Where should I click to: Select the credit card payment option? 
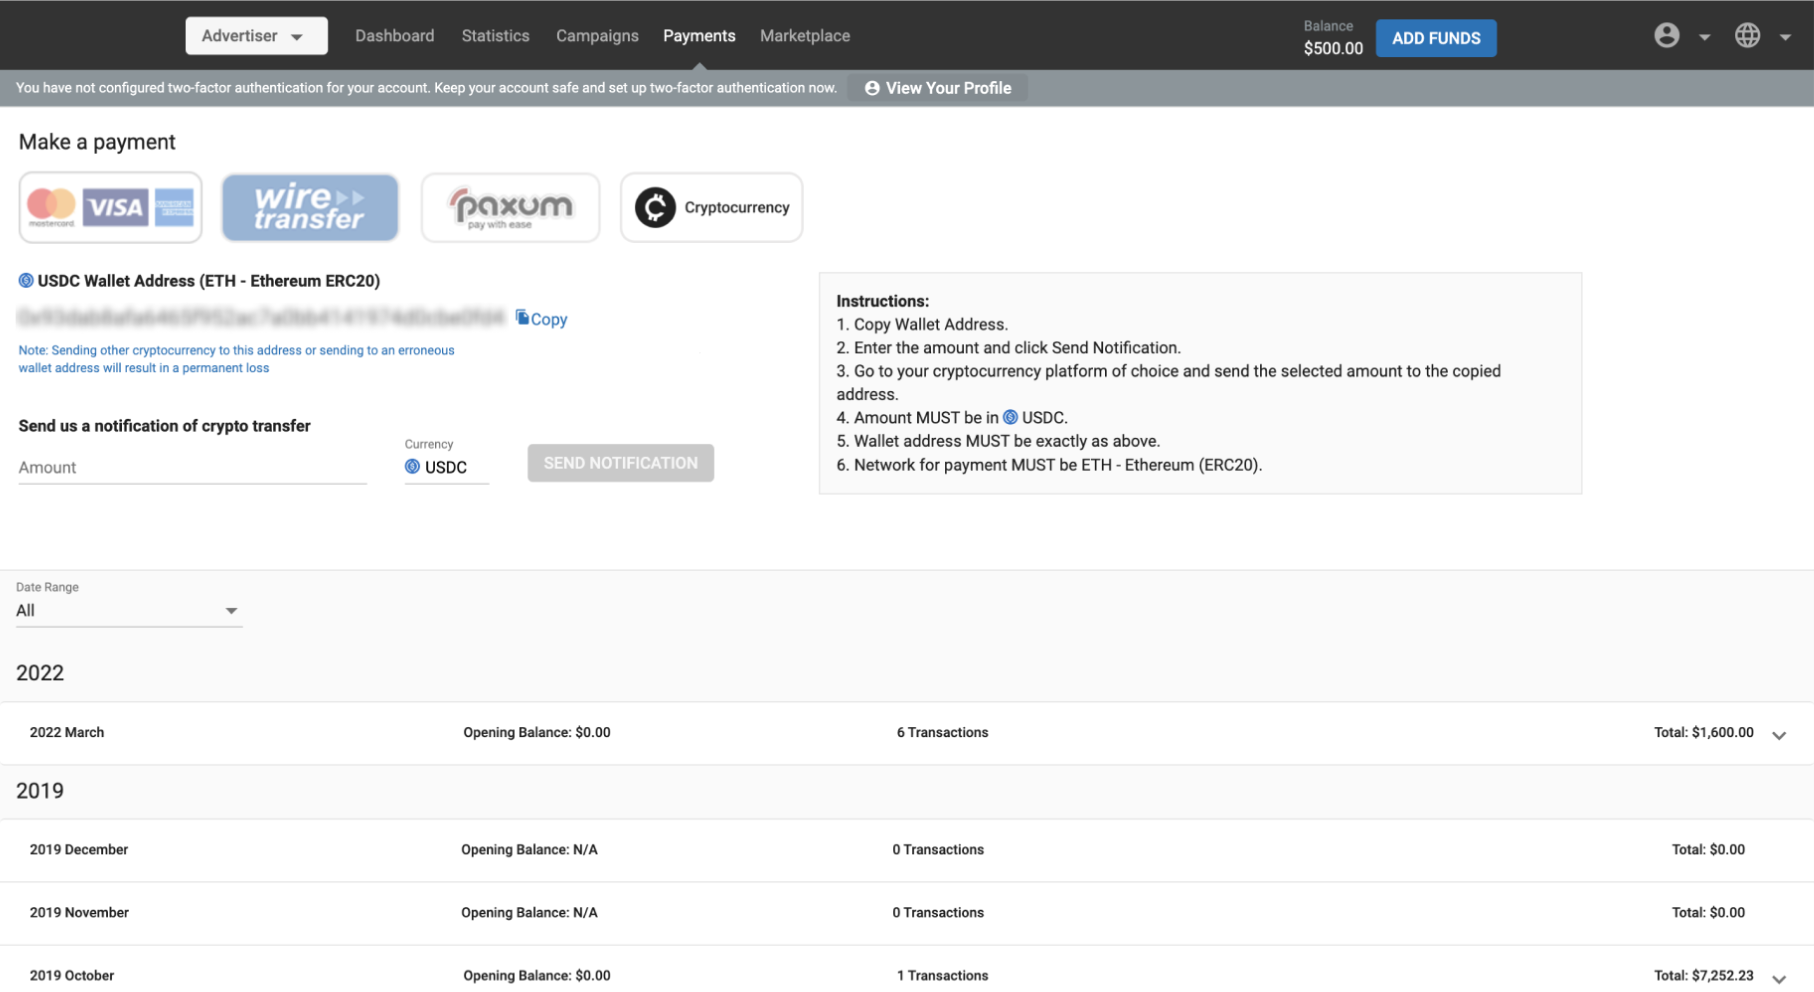click(x=110, y=207)
